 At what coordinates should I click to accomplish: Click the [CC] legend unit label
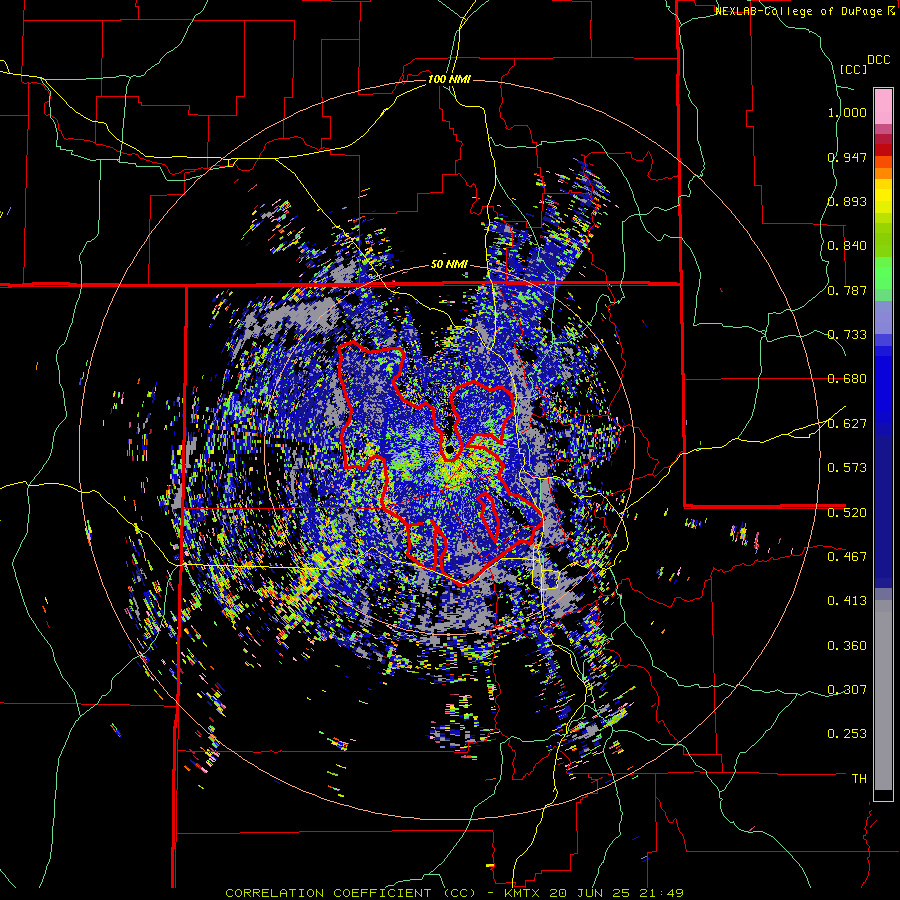[x=853, y=69]
